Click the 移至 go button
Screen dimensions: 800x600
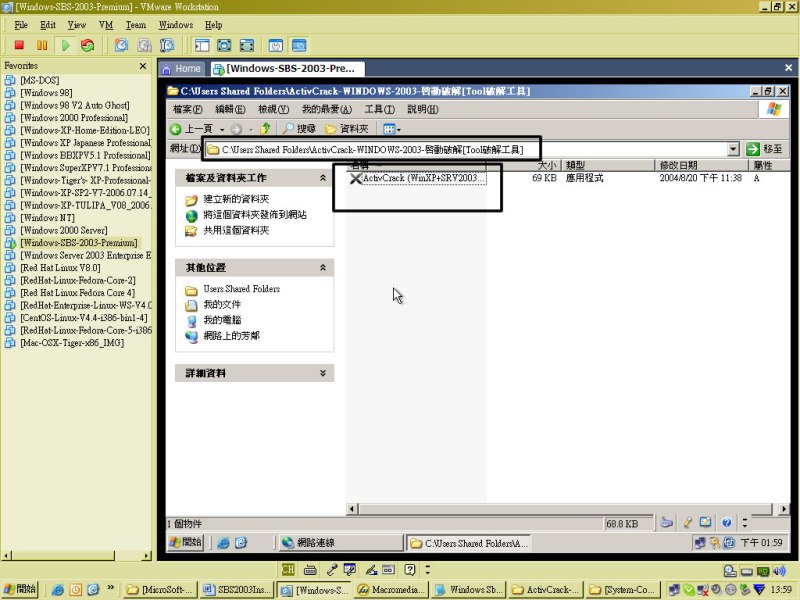click(x=764, y=149)
